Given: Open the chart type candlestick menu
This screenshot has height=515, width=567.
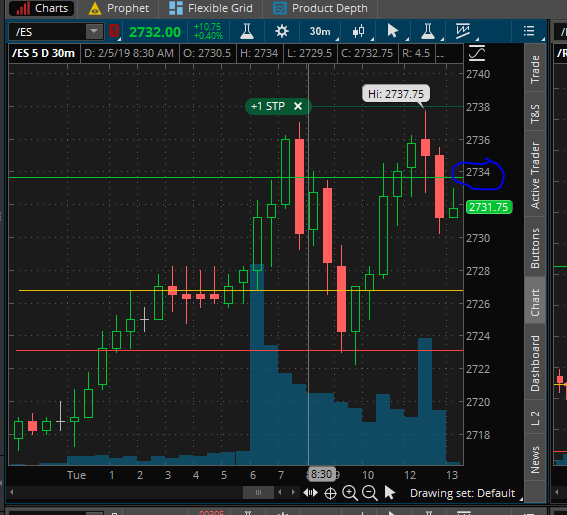Looking at the screenshot, I should (360, 32).
